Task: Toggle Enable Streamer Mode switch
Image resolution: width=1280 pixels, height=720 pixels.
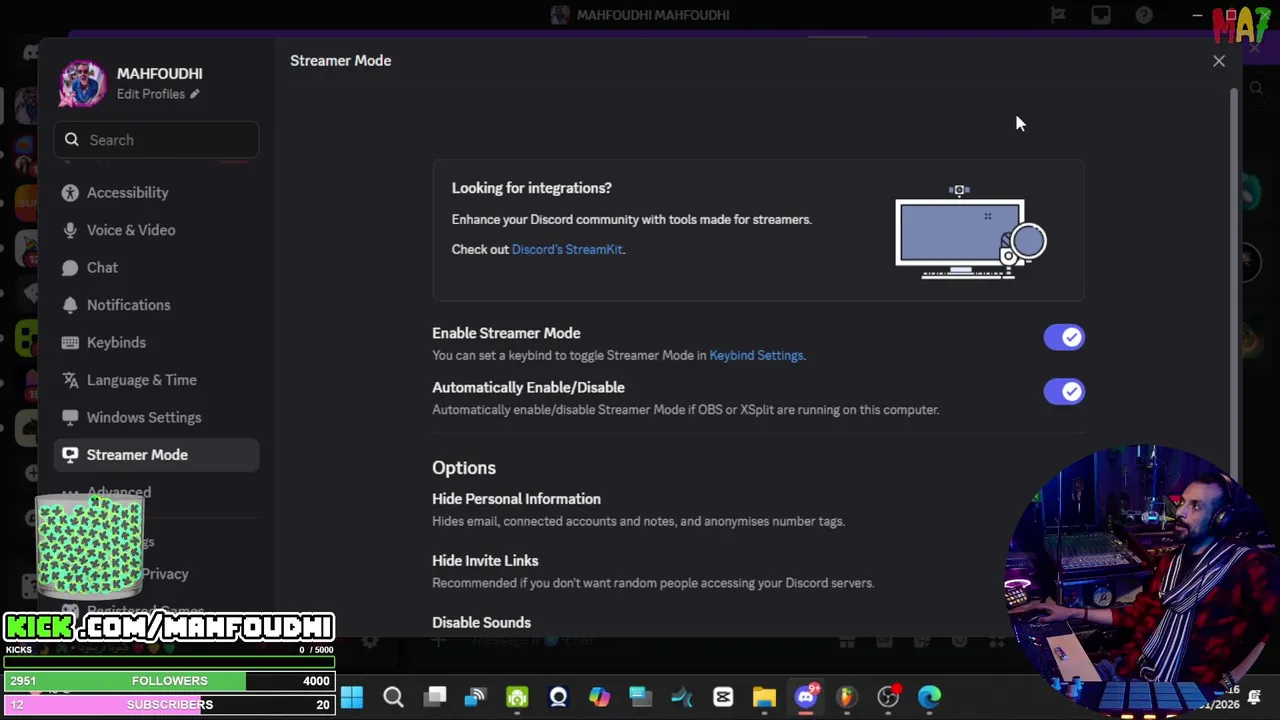Action: (x=1064, y=338)
